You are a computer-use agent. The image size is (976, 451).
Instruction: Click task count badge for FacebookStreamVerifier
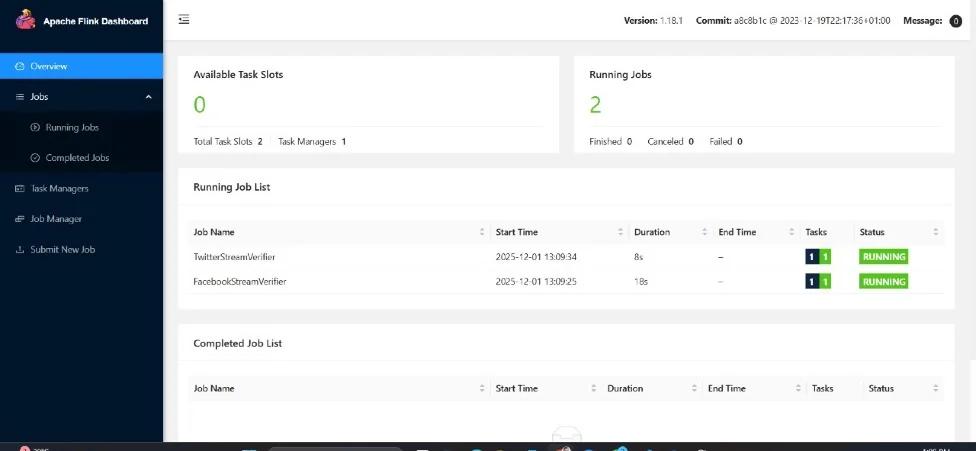(818, 282)
